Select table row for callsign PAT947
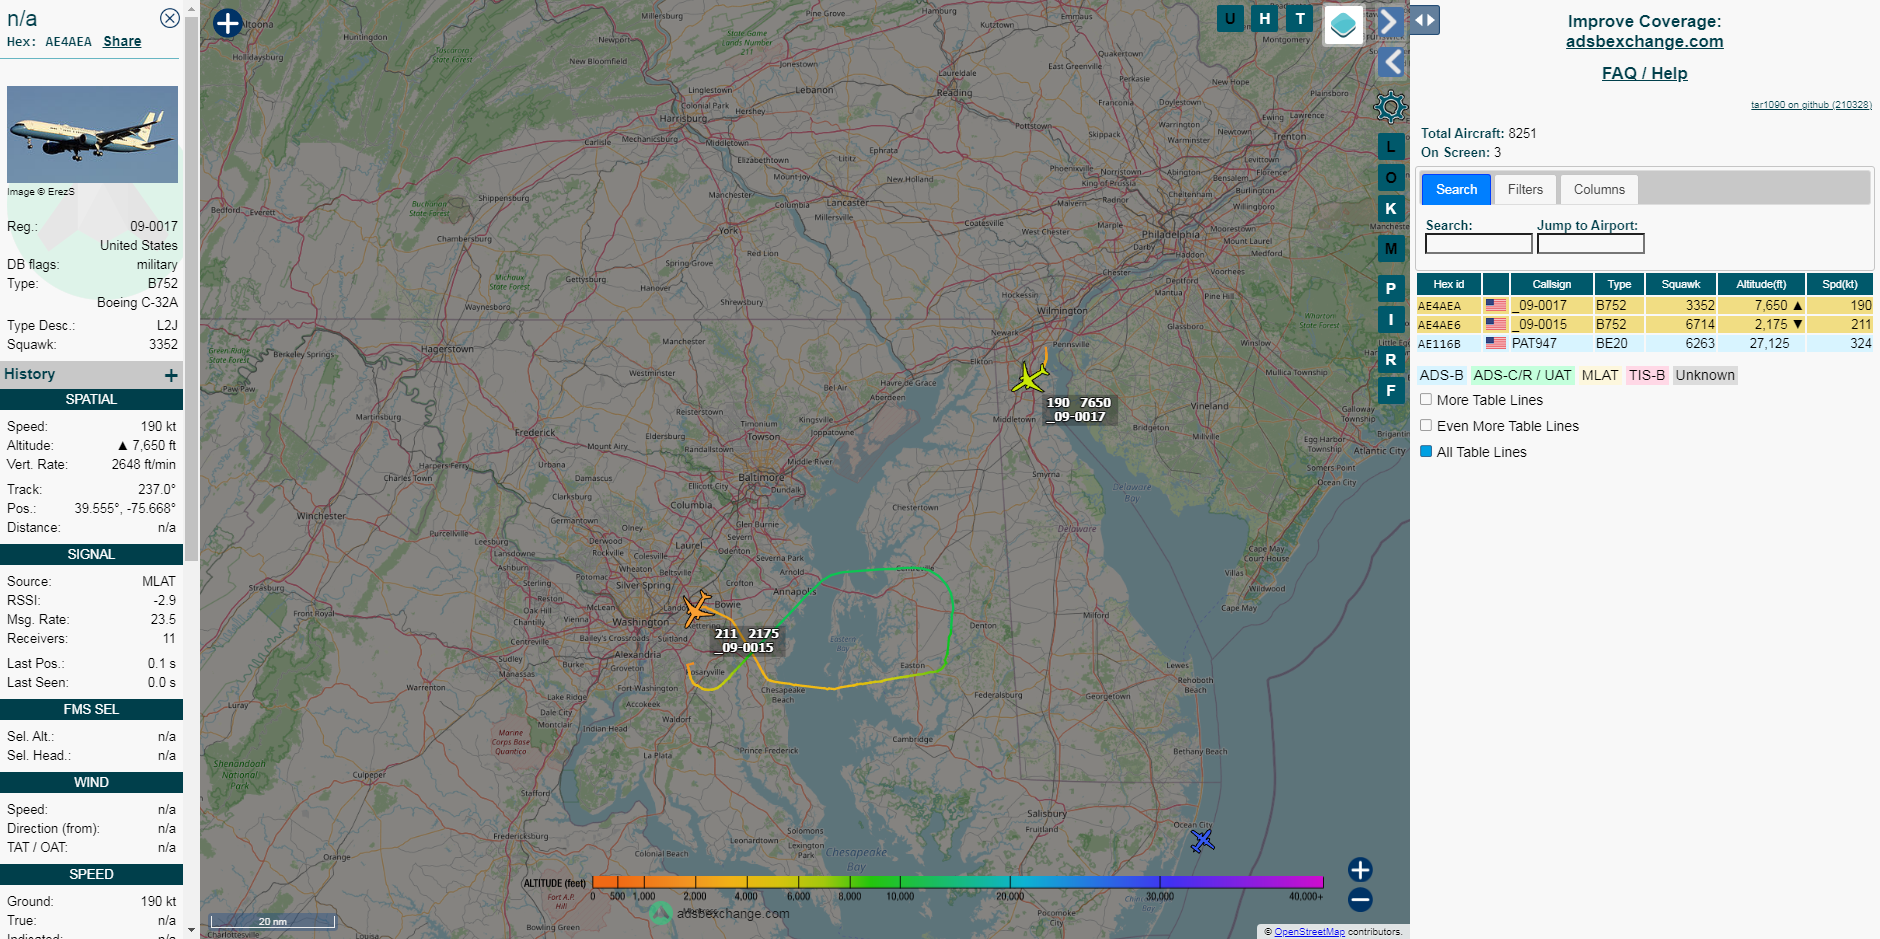Image resolution: width=1880 pixels, height=939 pixels. (1644, 343)
